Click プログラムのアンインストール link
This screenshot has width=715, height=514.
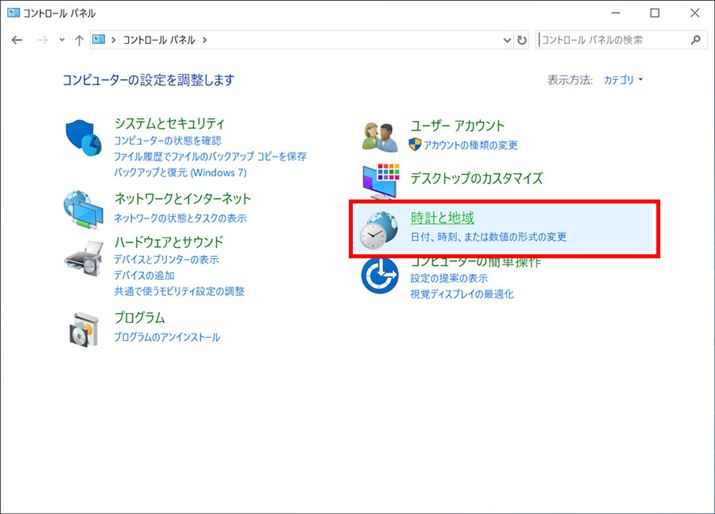point(167,337)
